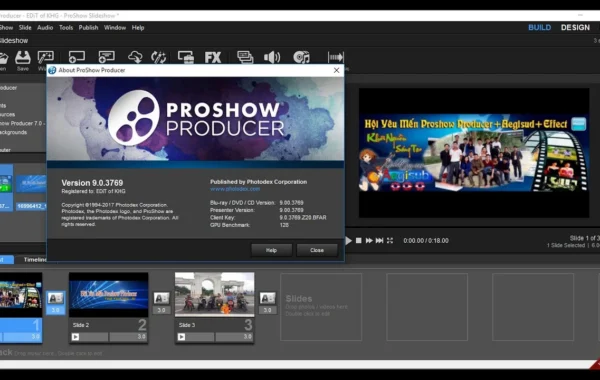Click the briefcase Edit Slide toolbar icon
Image resolution: width=600 pixels, height=380 pixels.
point(186,57)
